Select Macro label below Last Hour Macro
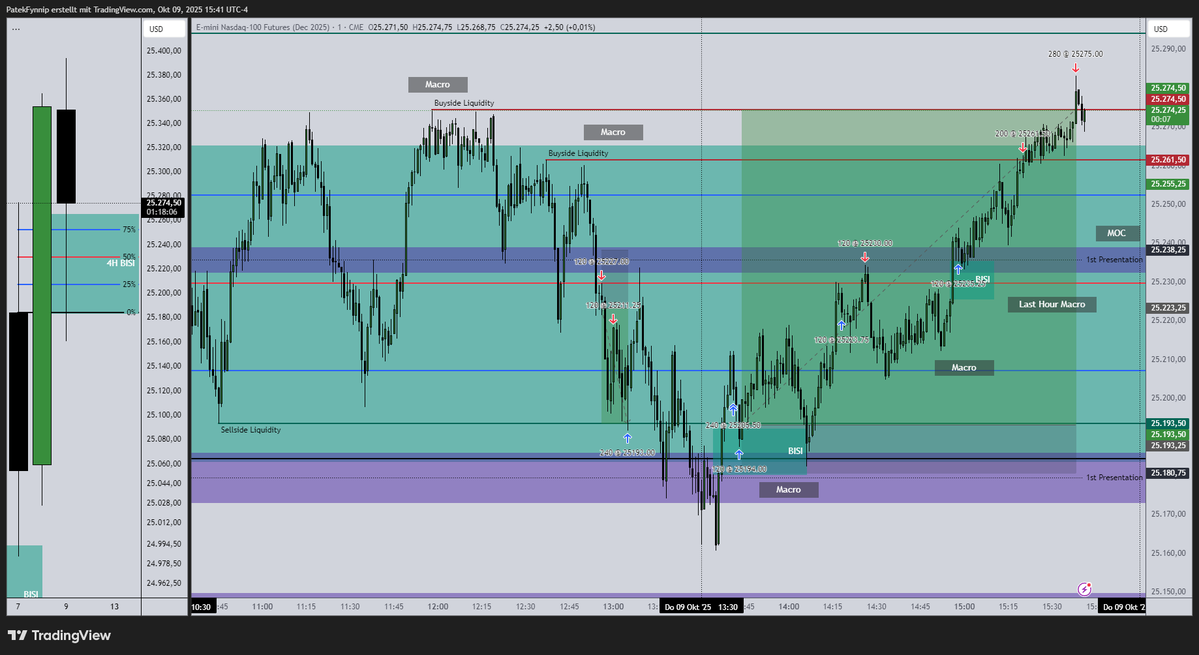 (963, 368)
